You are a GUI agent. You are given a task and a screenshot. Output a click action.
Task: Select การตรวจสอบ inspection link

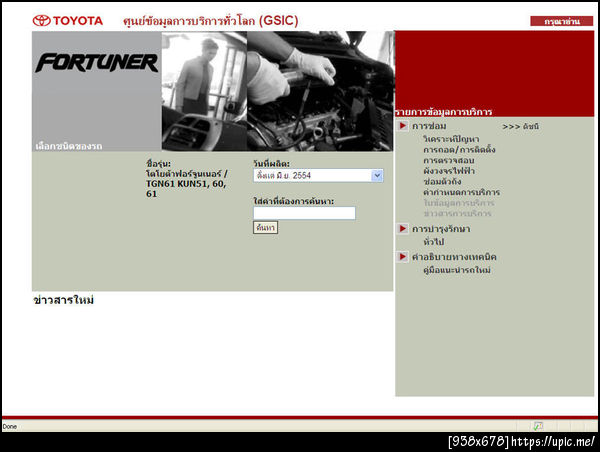tap(449, 160)
